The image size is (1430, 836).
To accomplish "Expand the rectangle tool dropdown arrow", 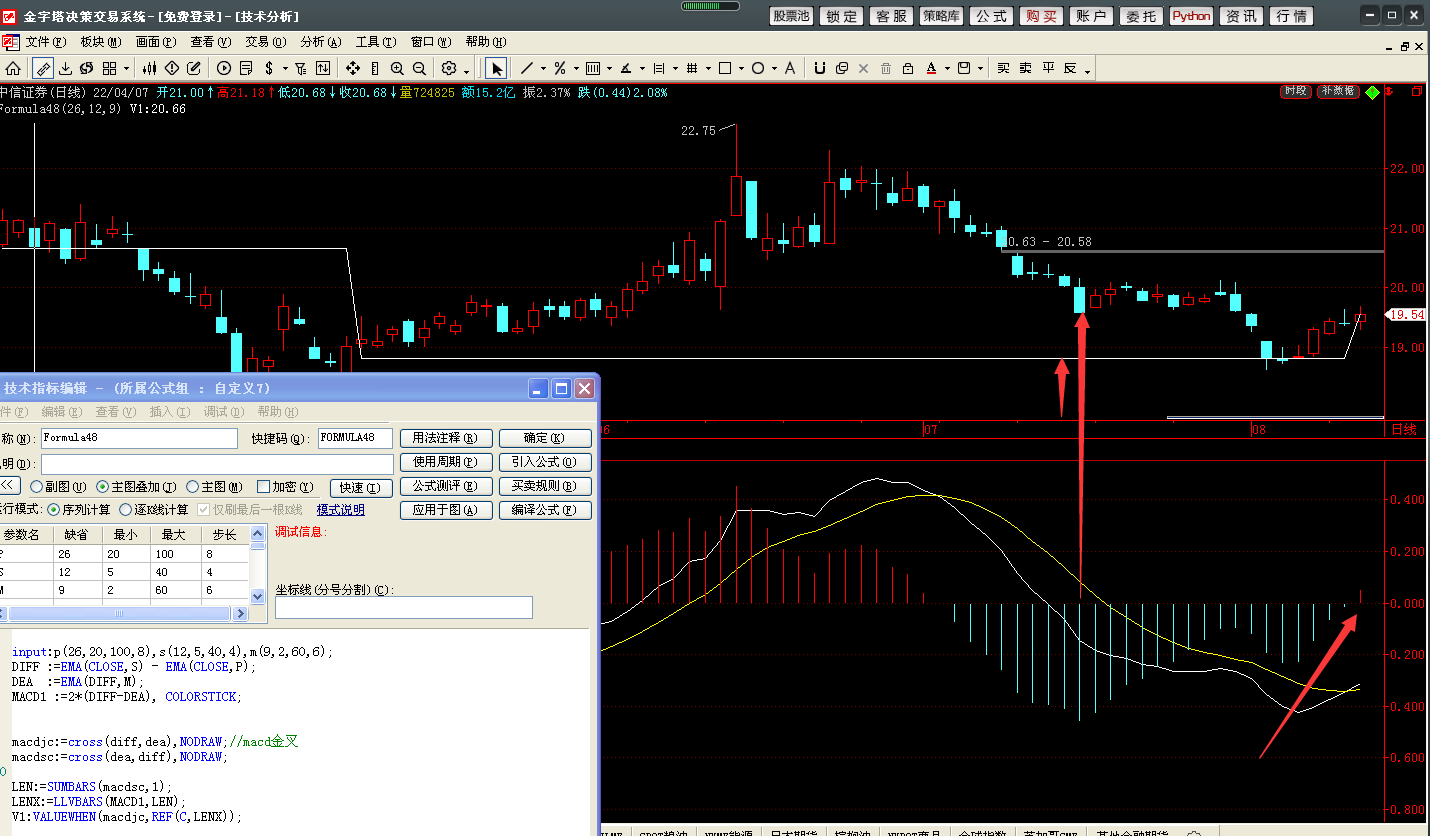I will [x=741, y=69].
